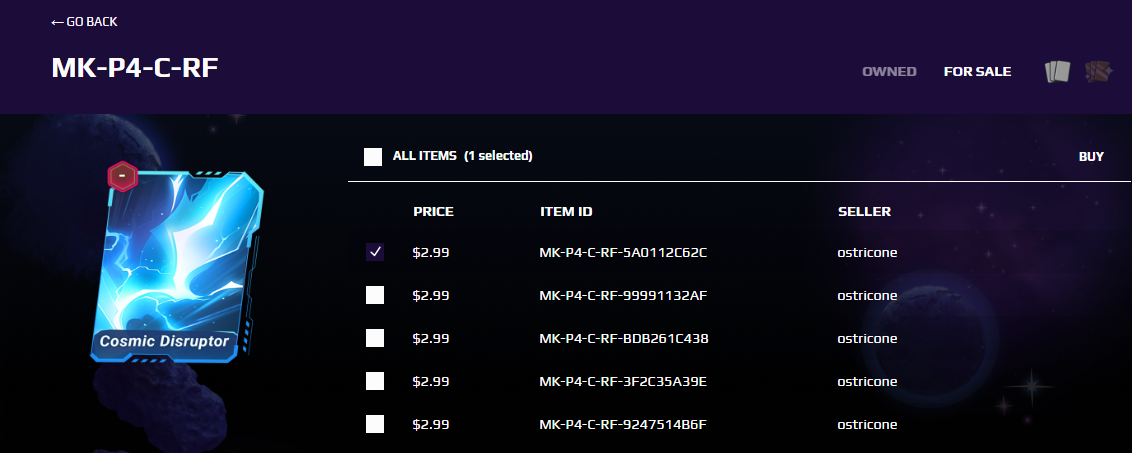This screenshot has width=1132, height=453.
Task: Select checkbox for item ending BDB261C438
Action: pyautogui.click(x=375, y=338)
